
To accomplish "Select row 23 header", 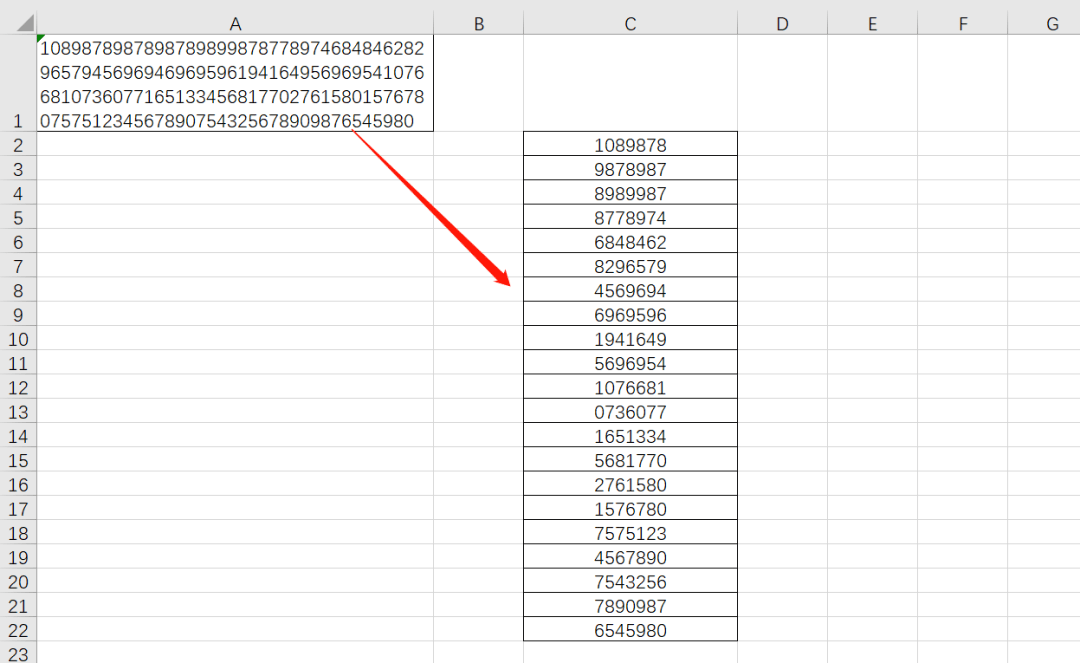I will point(17,653).
